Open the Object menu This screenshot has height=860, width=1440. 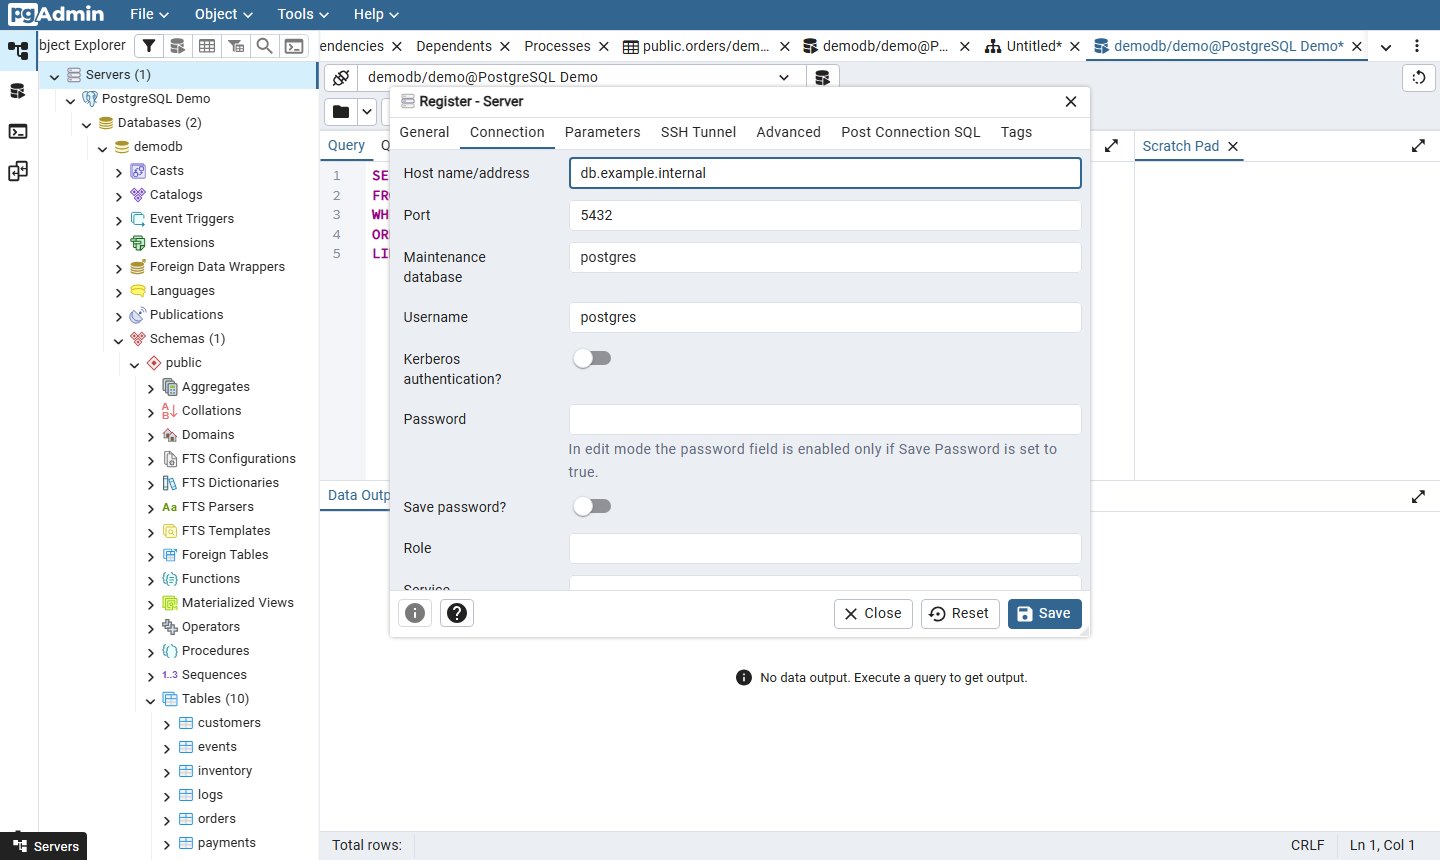pos(224,14)
